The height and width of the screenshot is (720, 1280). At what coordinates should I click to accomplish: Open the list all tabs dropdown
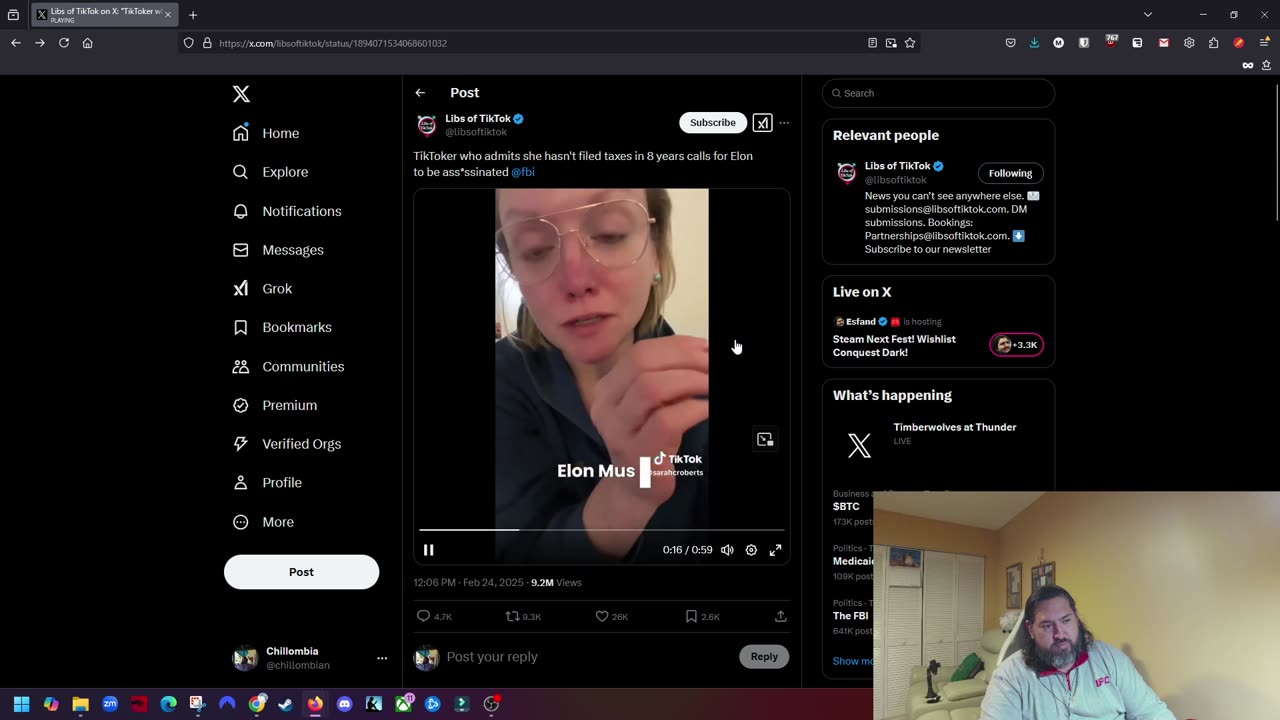coord(1148,15)
